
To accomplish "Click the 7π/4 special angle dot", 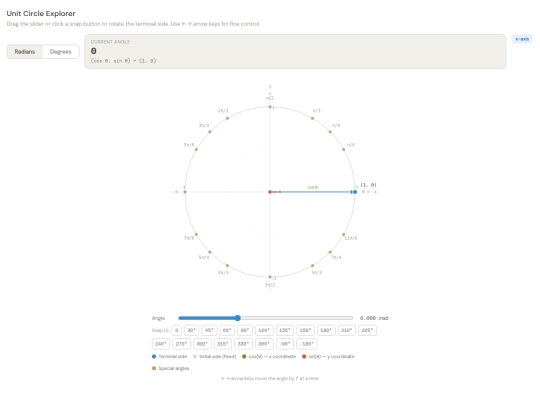I will [330, 252].
